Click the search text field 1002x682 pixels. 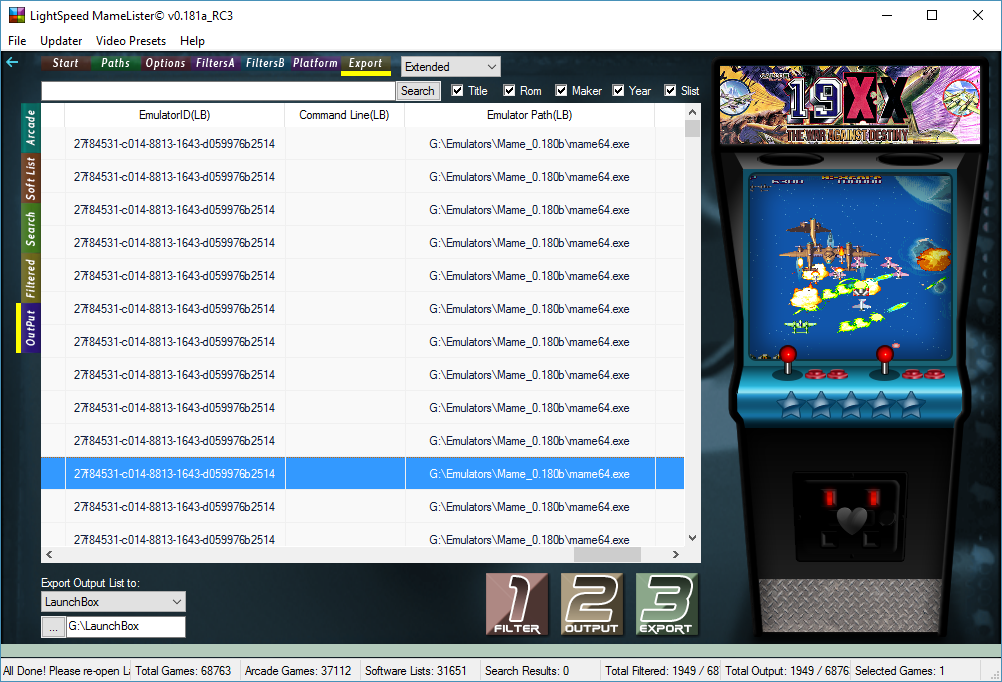pyautogui.click(x=219, y=91)
